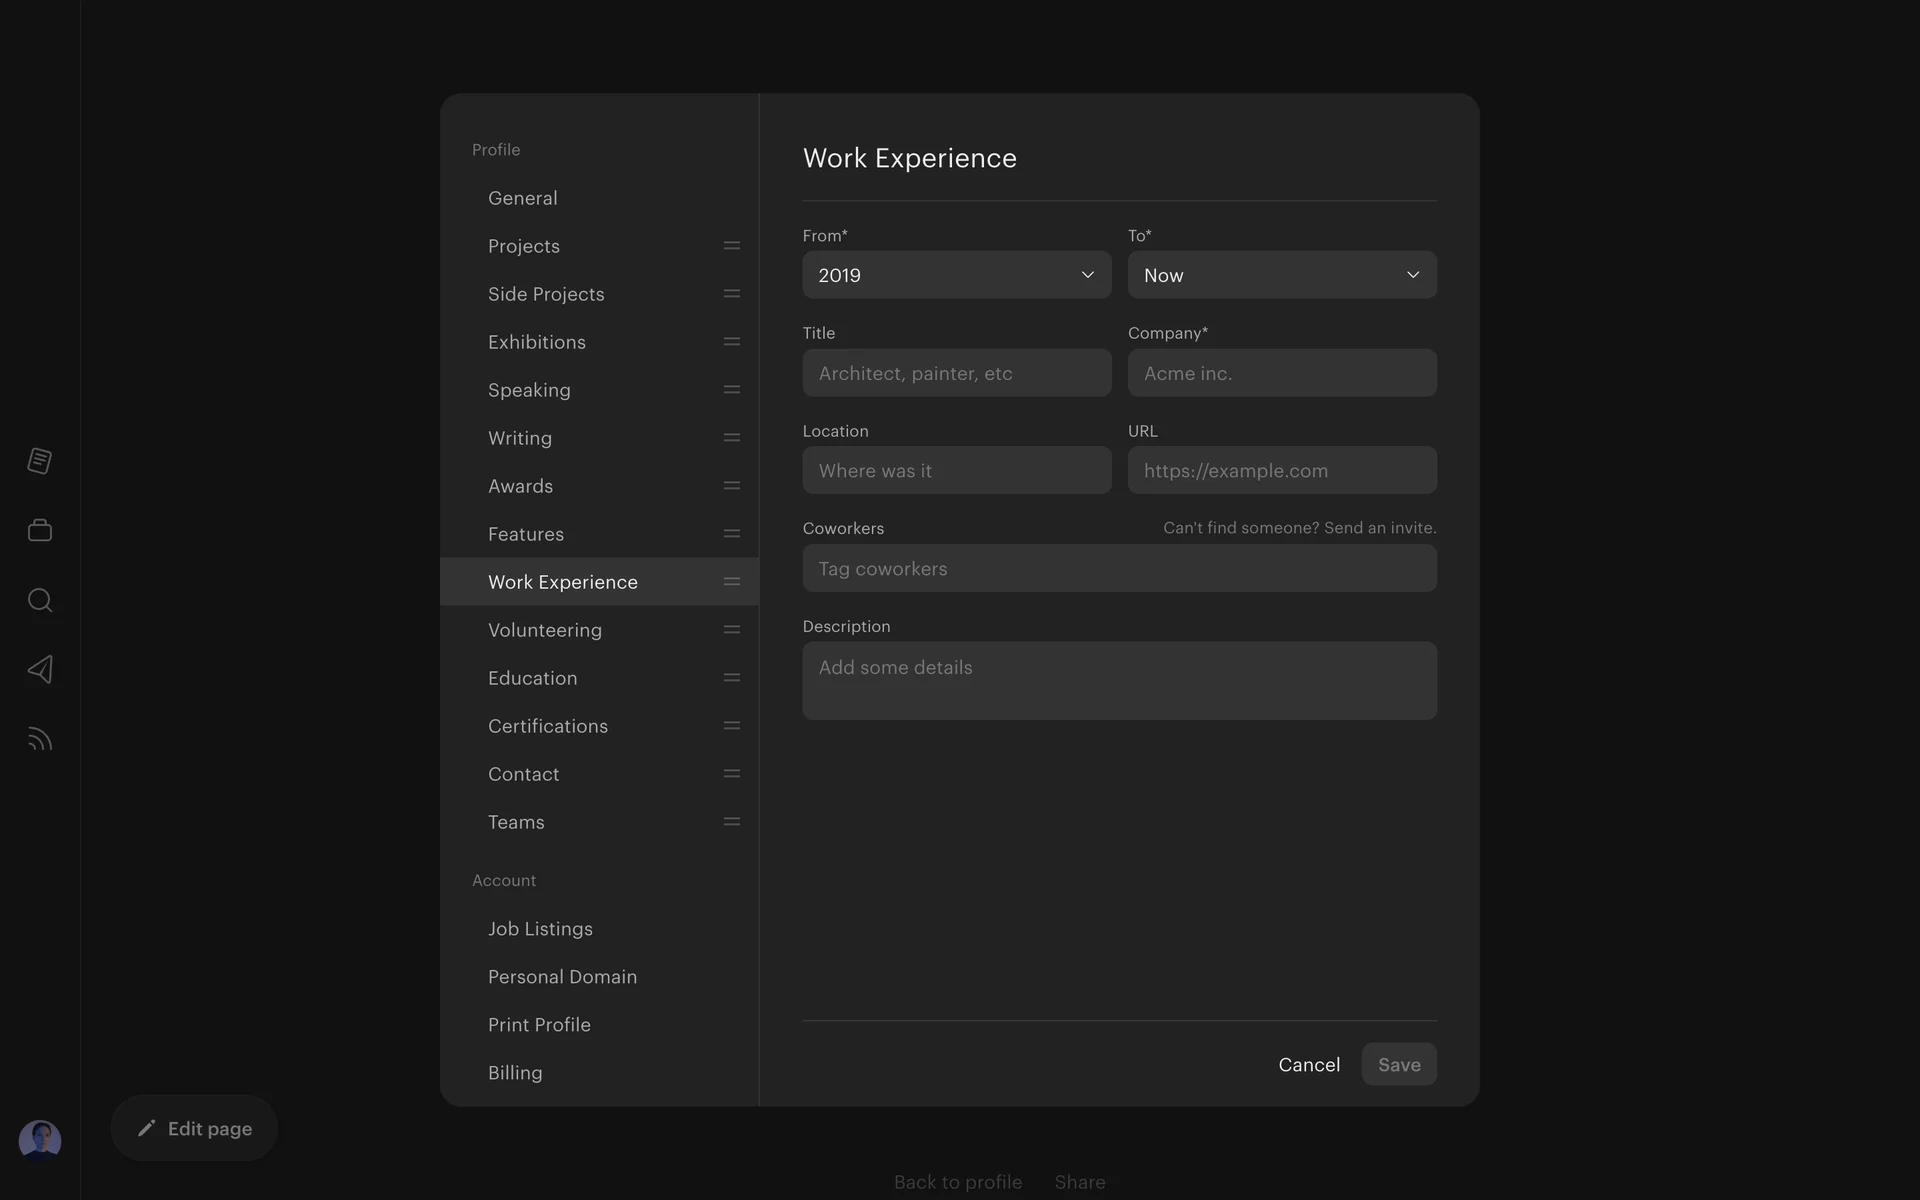Open the posts icon in left sidebar
Screen dimensions: 1920x1200
pyautogui.click(x=40, y=461)
